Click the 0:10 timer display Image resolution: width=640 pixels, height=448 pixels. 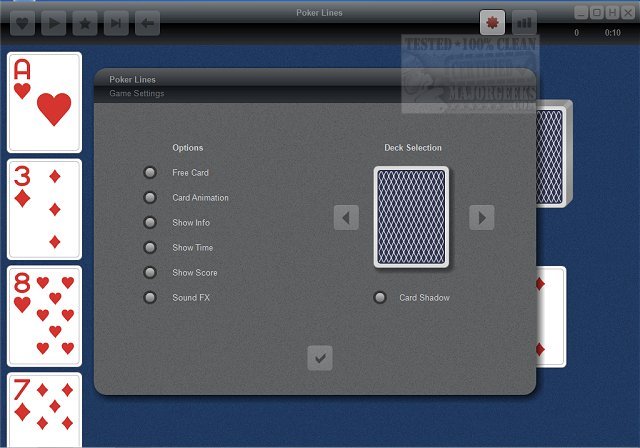[613, 33]
